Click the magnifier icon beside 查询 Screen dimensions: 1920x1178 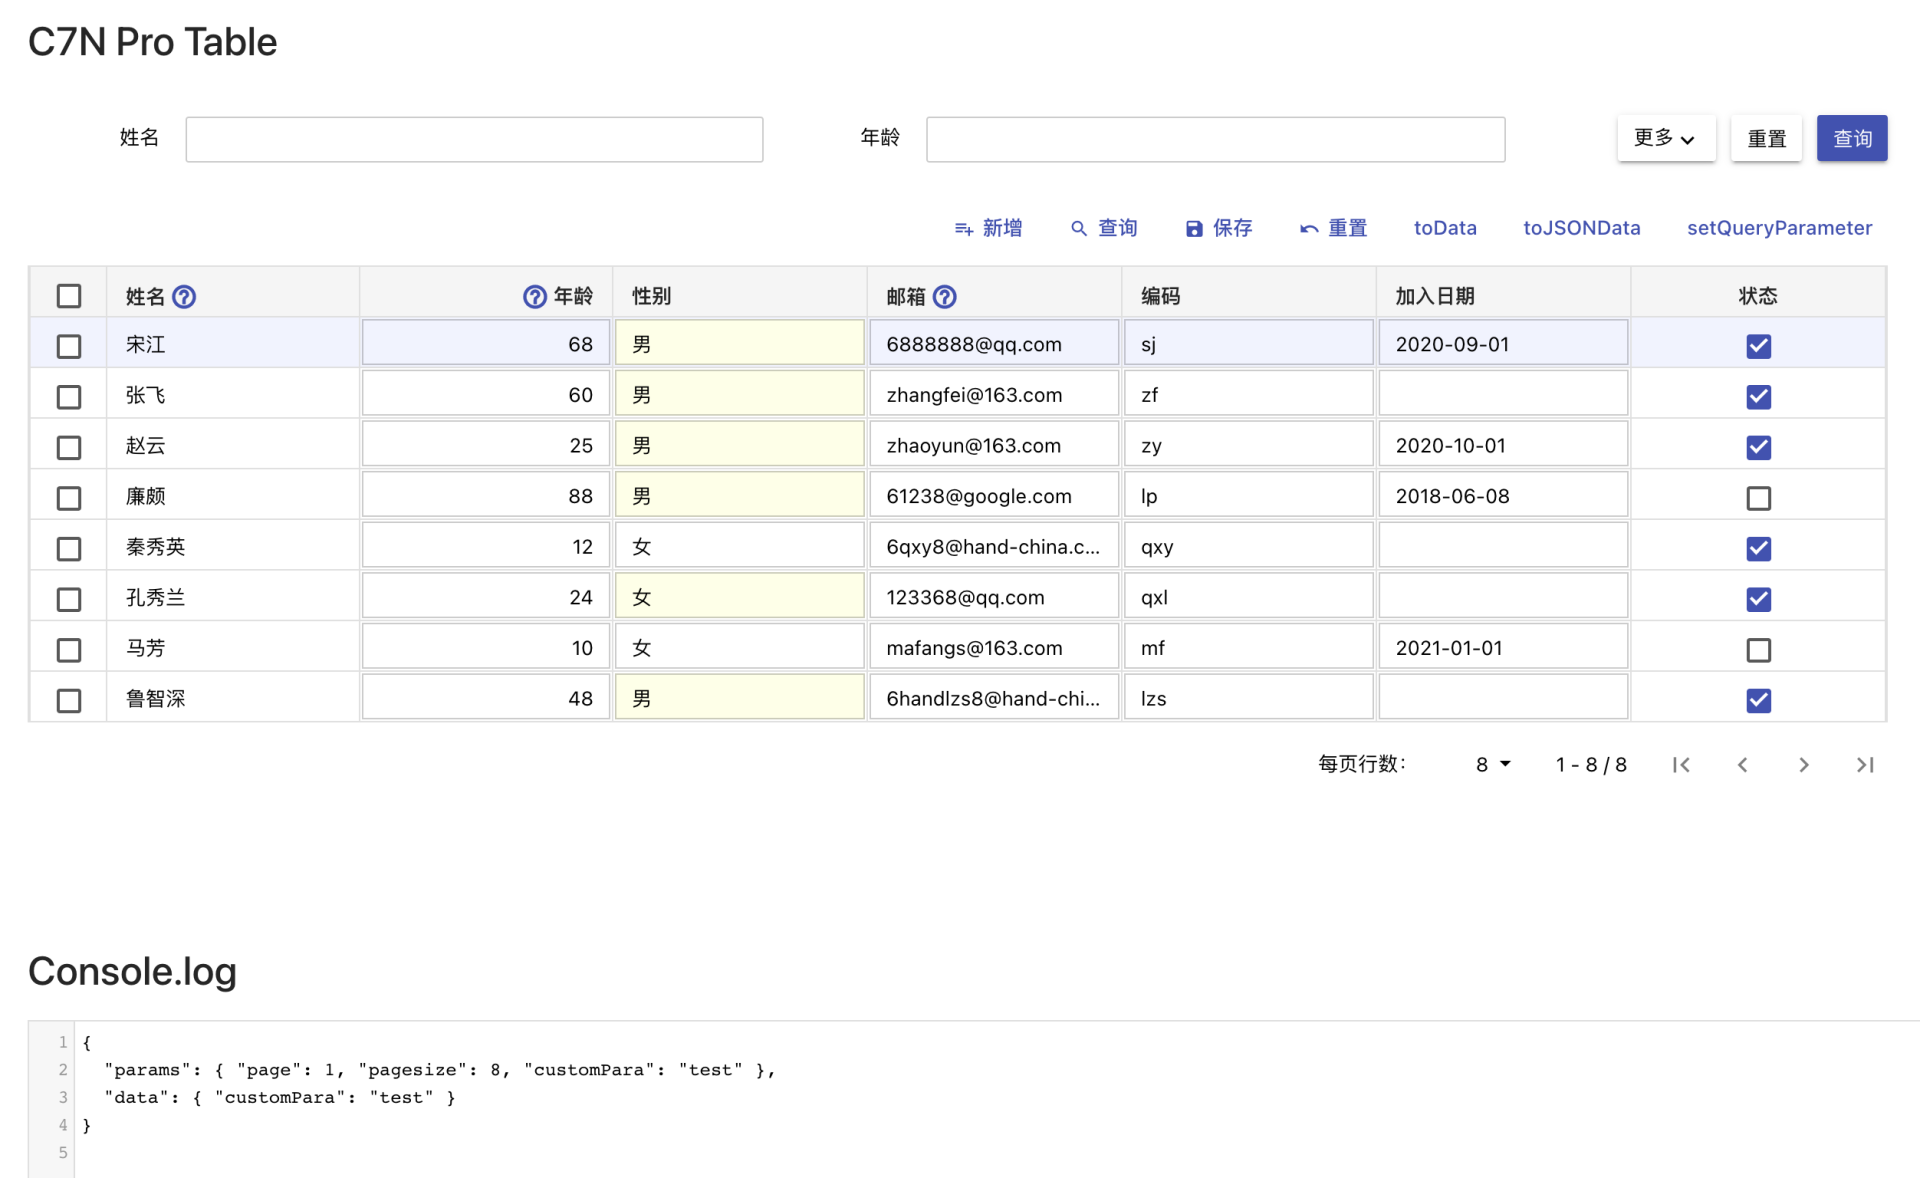[1078, 228]
